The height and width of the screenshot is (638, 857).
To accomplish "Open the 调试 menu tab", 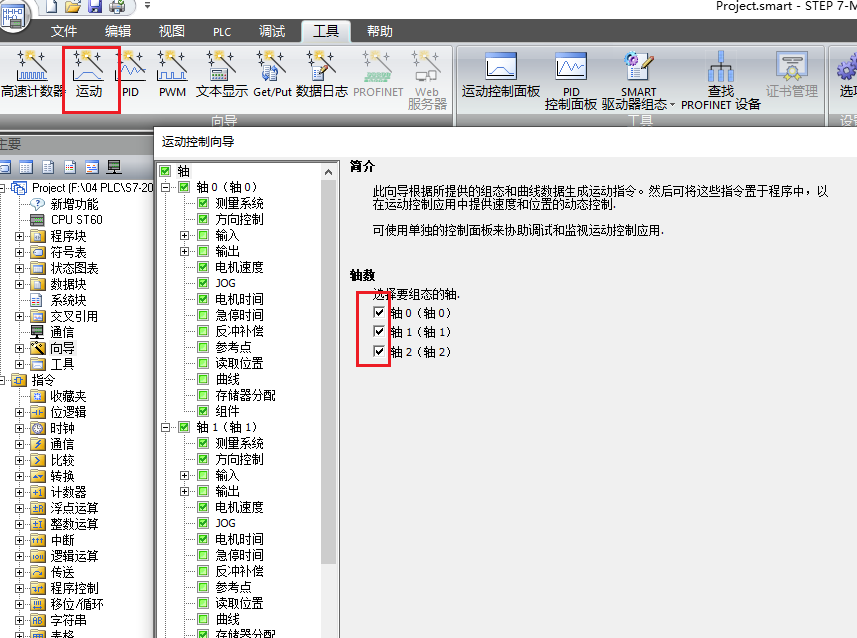I will point(272,31).
